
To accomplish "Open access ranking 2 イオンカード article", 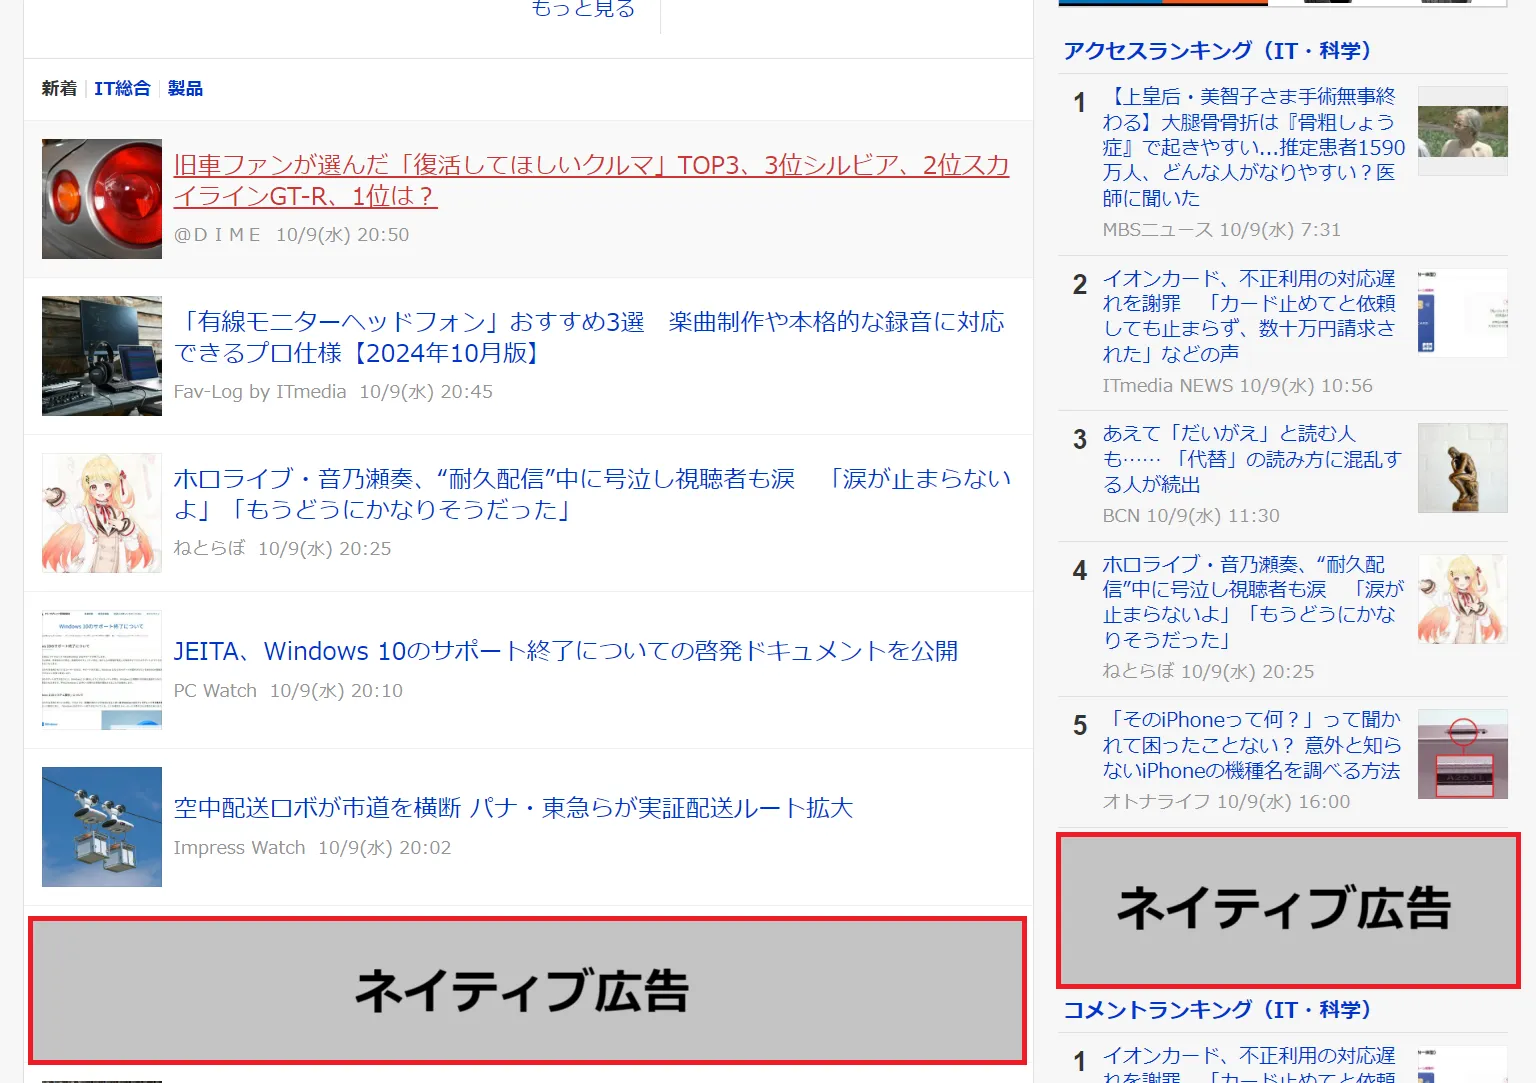I will (1249, 316).
